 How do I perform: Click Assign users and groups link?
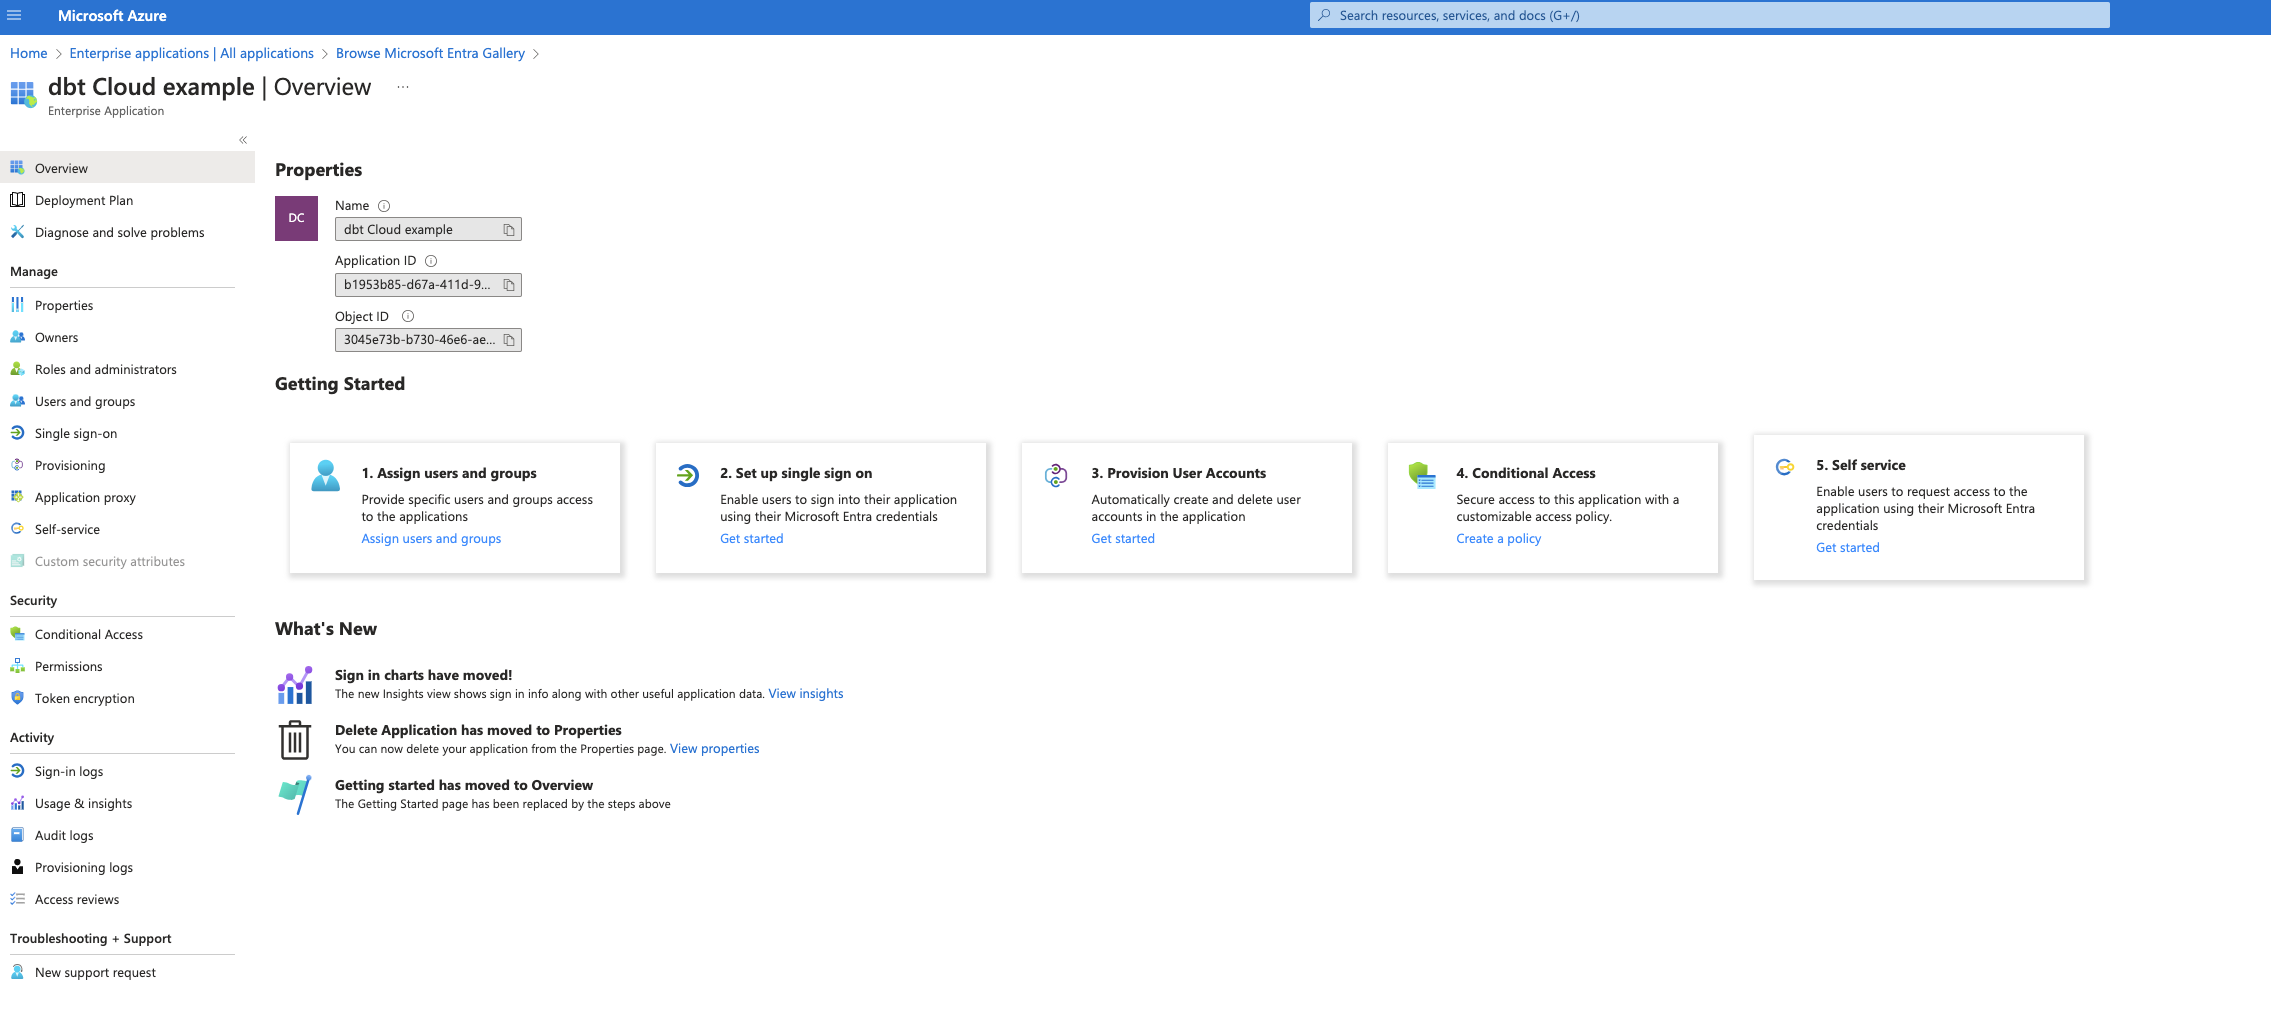[x=431, y=538]
